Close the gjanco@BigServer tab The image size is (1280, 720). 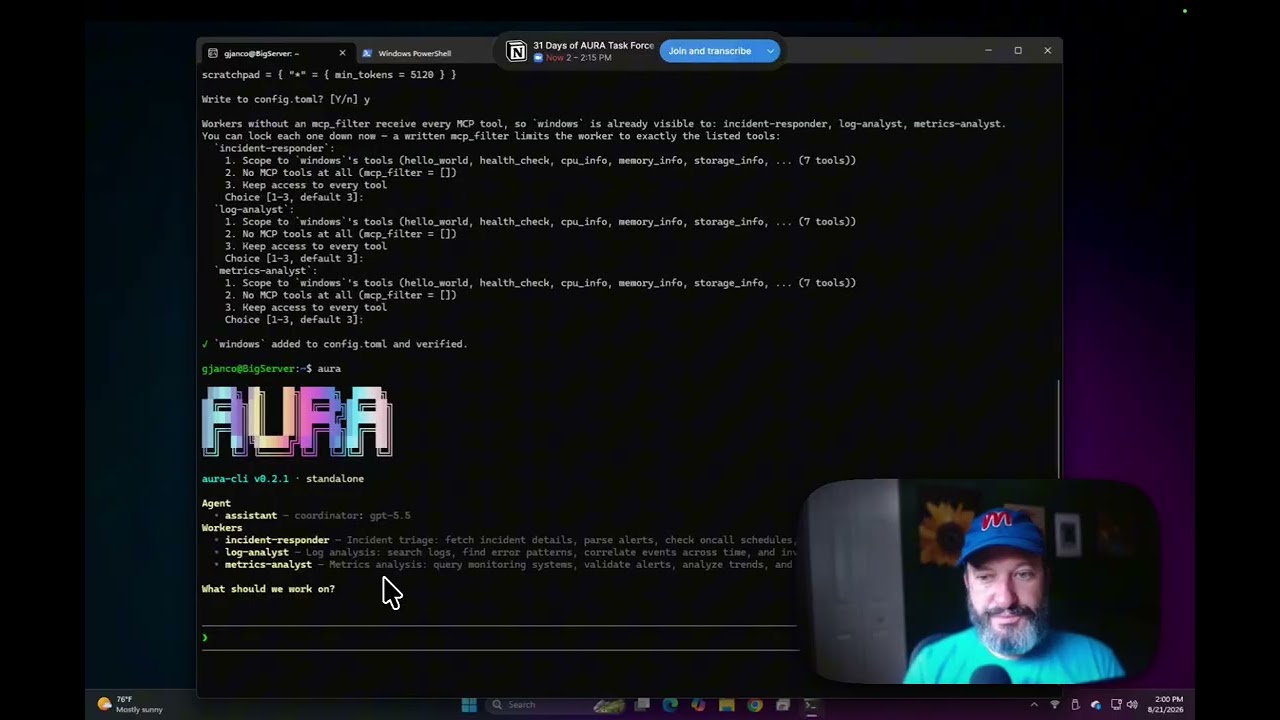click(x=342, y=53)
